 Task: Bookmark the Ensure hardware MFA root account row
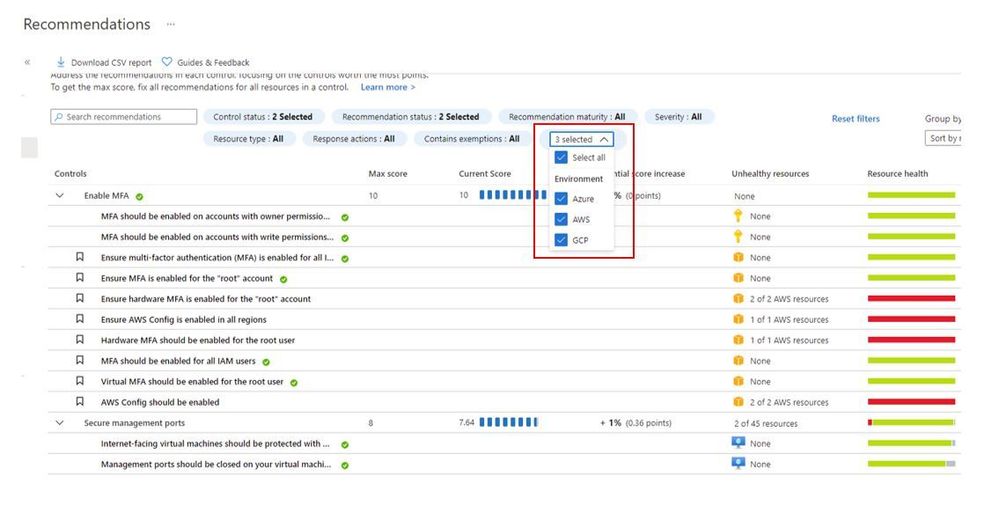(x=80, y=298)
